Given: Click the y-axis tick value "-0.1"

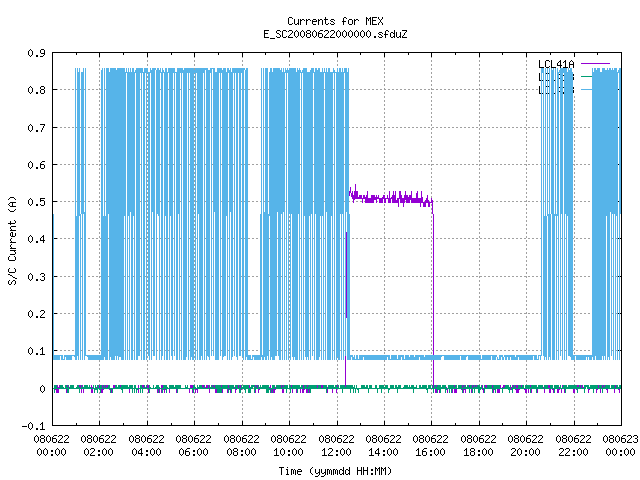Looking at the screenshot, I should click(33, 426).
